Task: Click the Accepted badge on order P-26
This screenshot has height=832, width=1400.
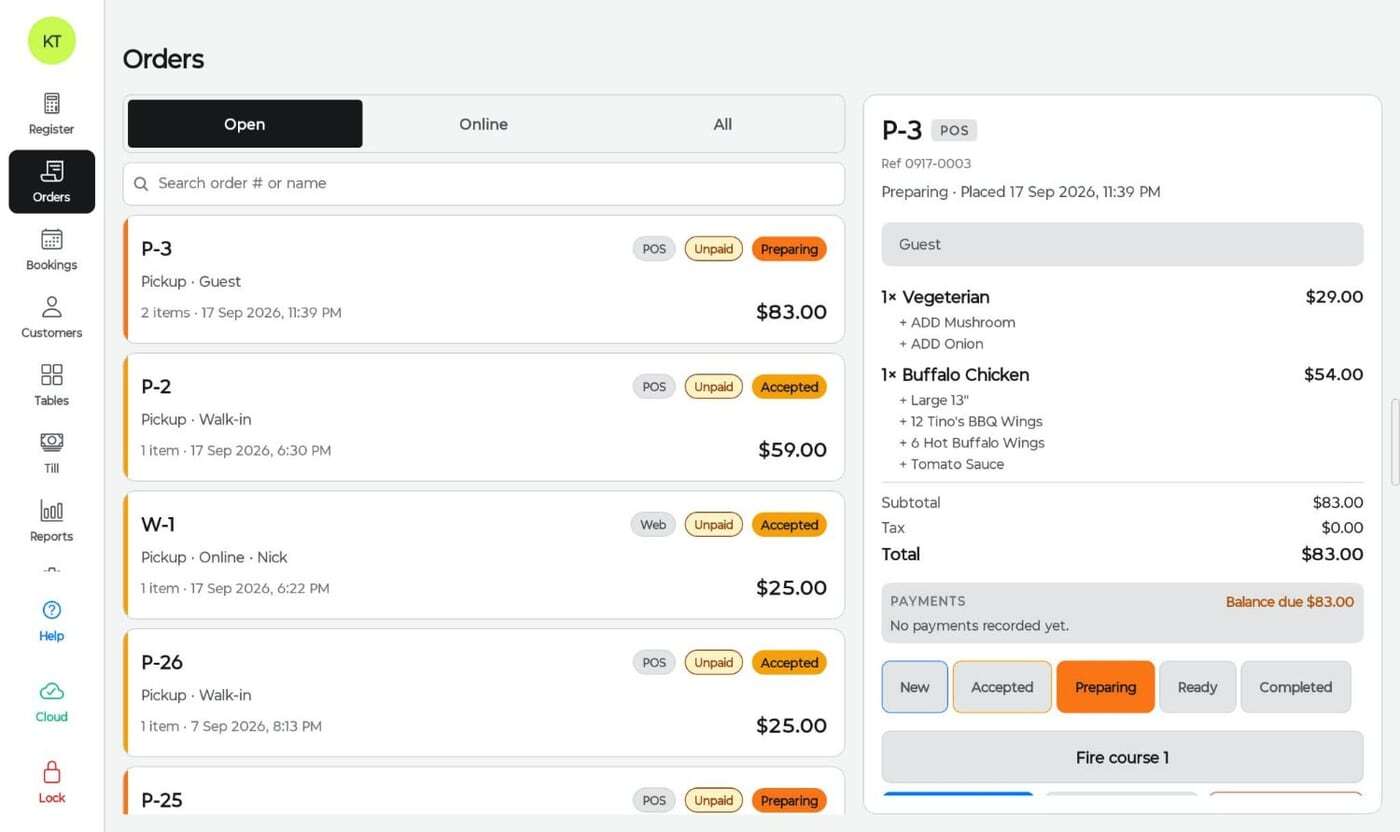Action: click(x=789, y=663)
